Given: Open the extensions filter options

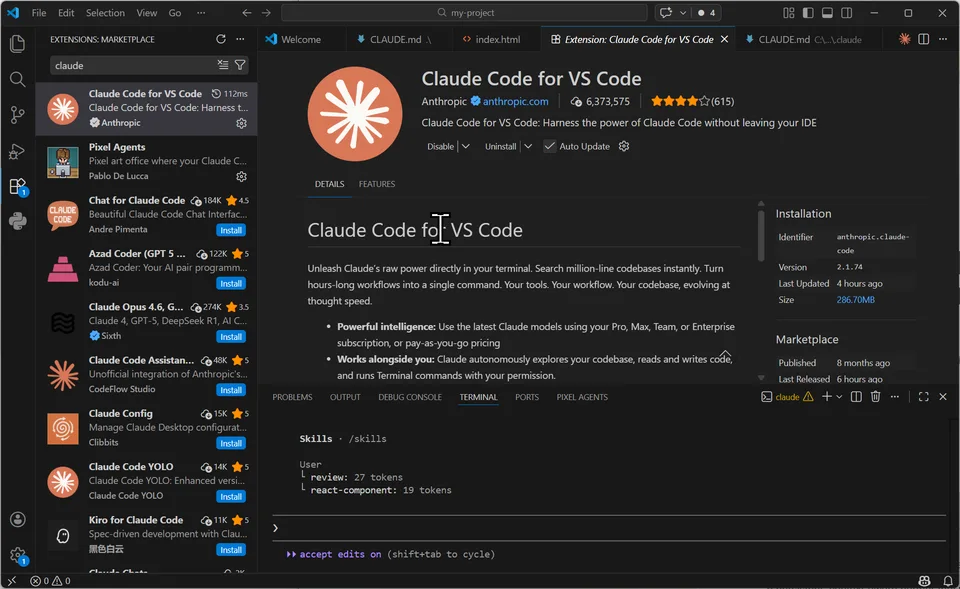Looking at the screenshot, I should (240, 65).
